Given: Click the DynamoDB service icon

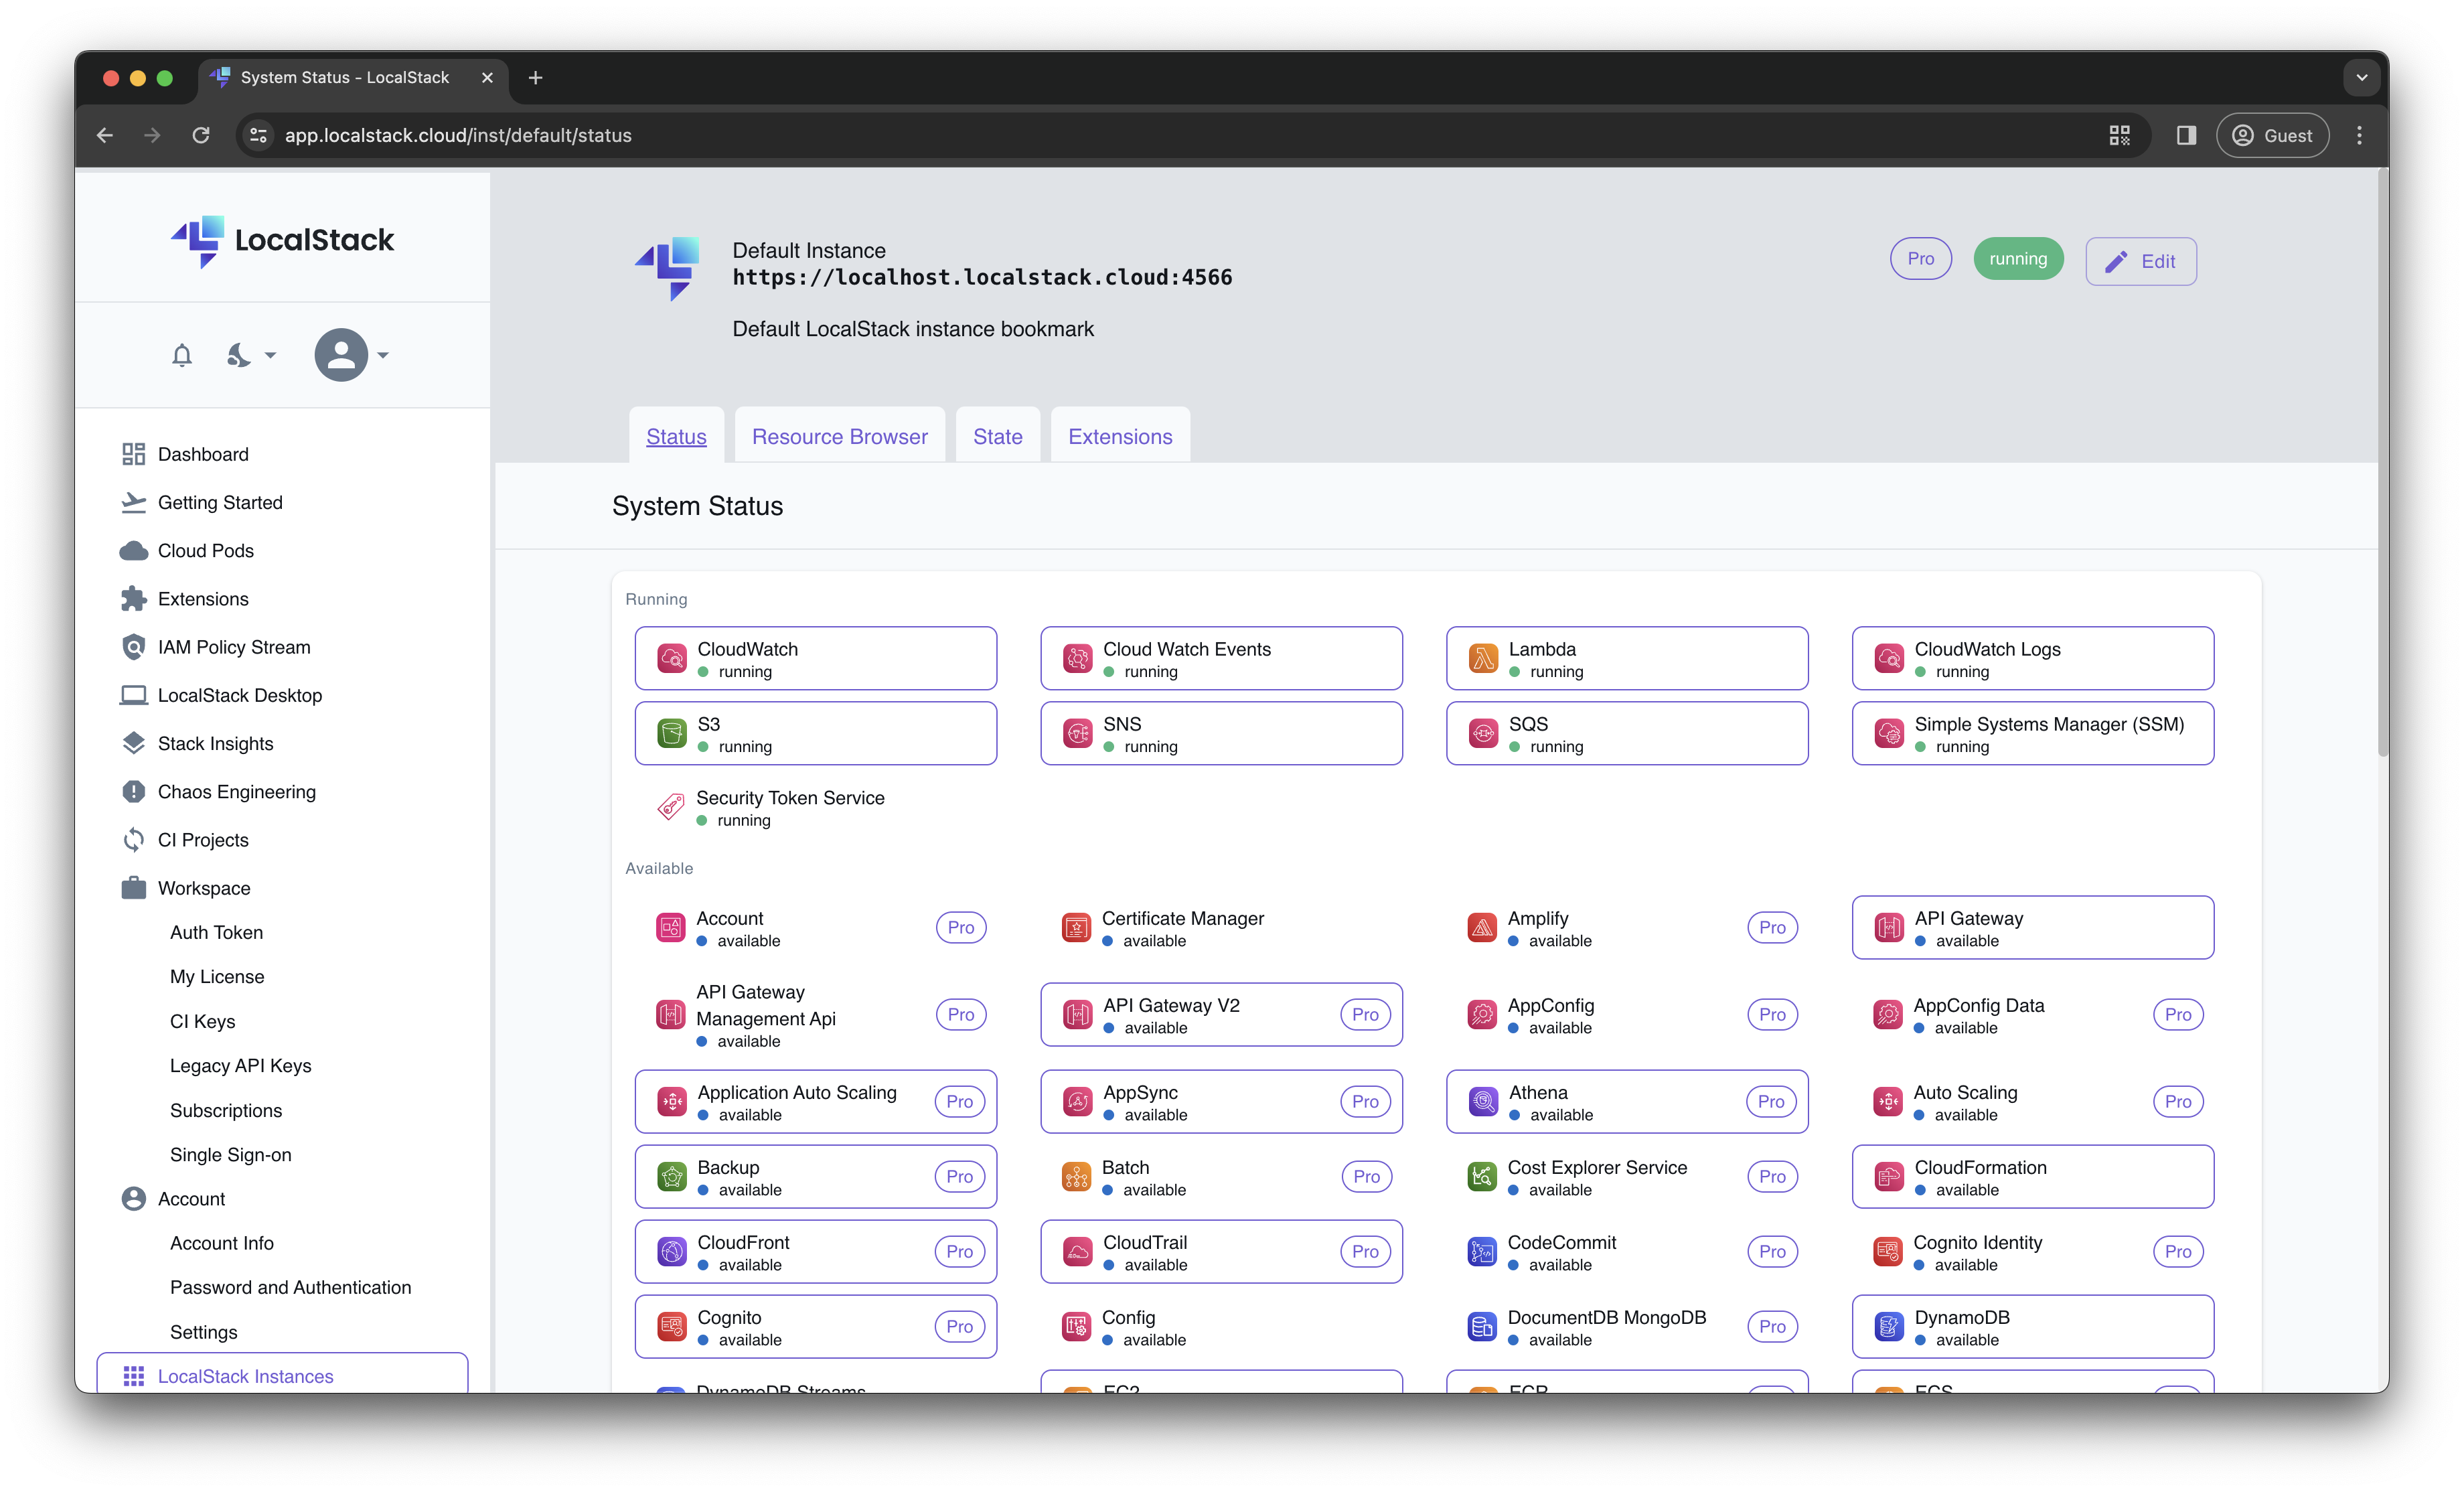Looking at the screenshot, I should click(x=1890, y=1327).
